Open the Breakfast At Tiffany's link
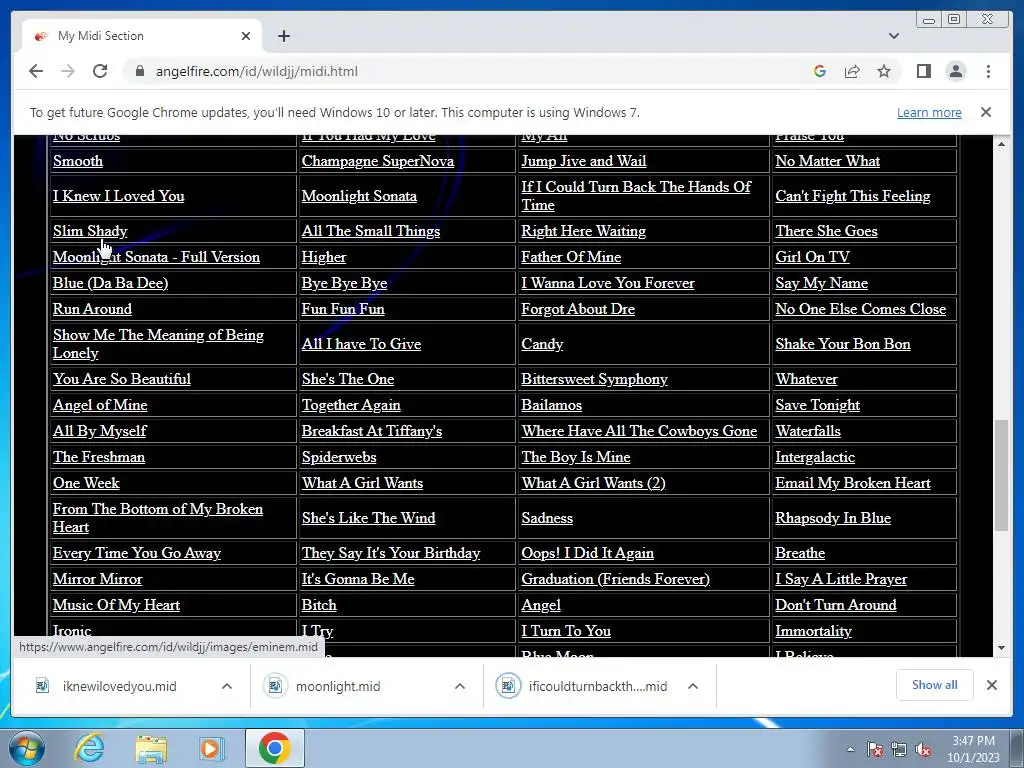The image size is (1024, 768). [x=372, y=431]
